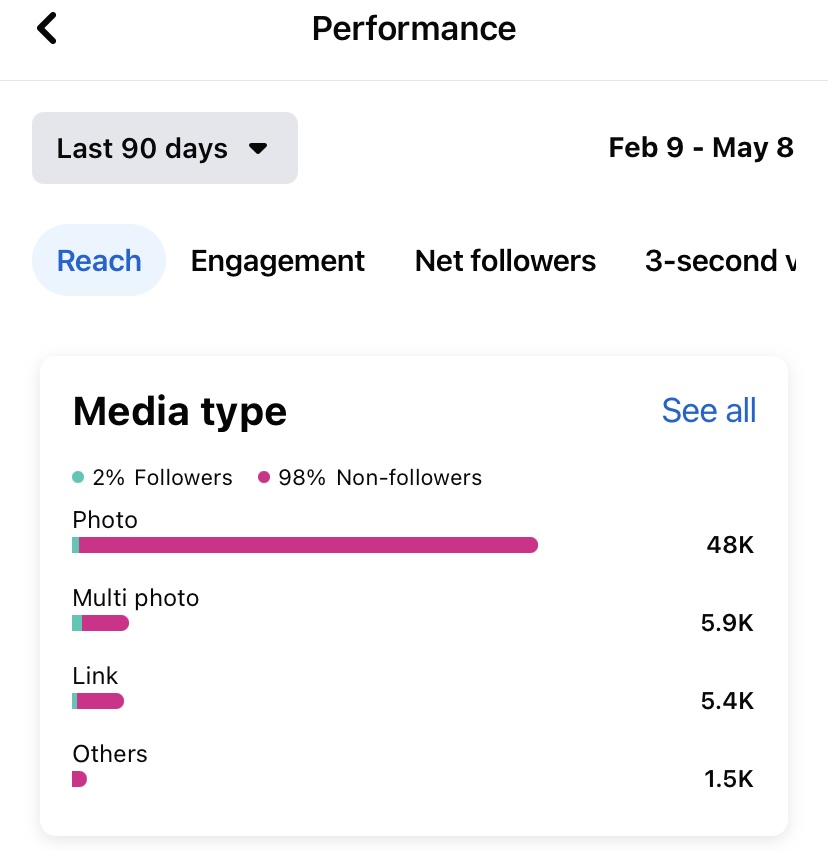Click the Multi photo reach bar

101,623
